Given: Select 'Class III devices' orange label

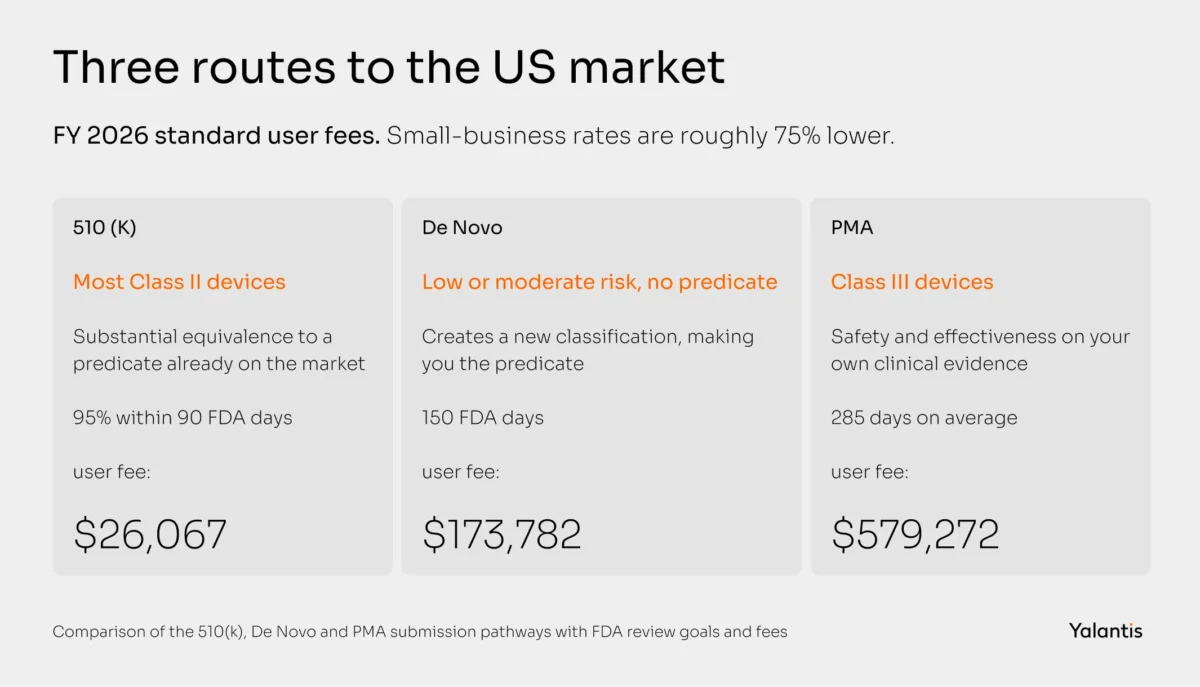Looking at the screenshot, I should (912, 282).
